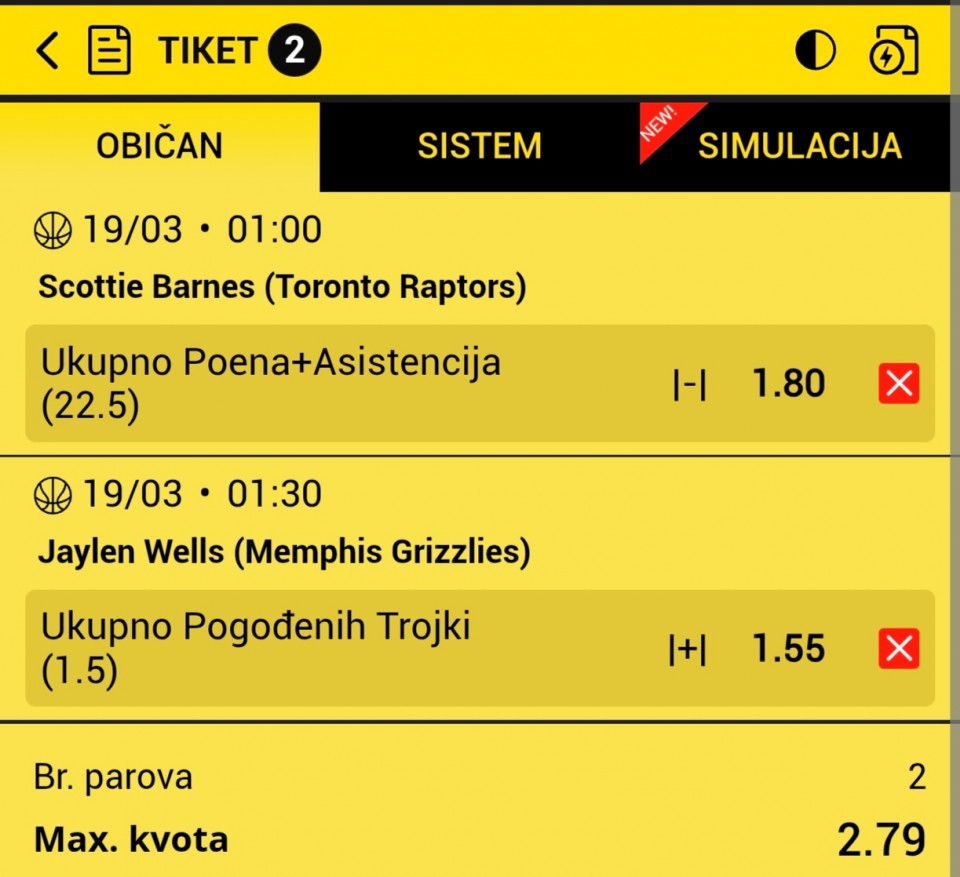Image resolution: width=960 pixels, height=877 pixels.
Task: Open the SIMULACIJA tab
Action: point(799,146)
